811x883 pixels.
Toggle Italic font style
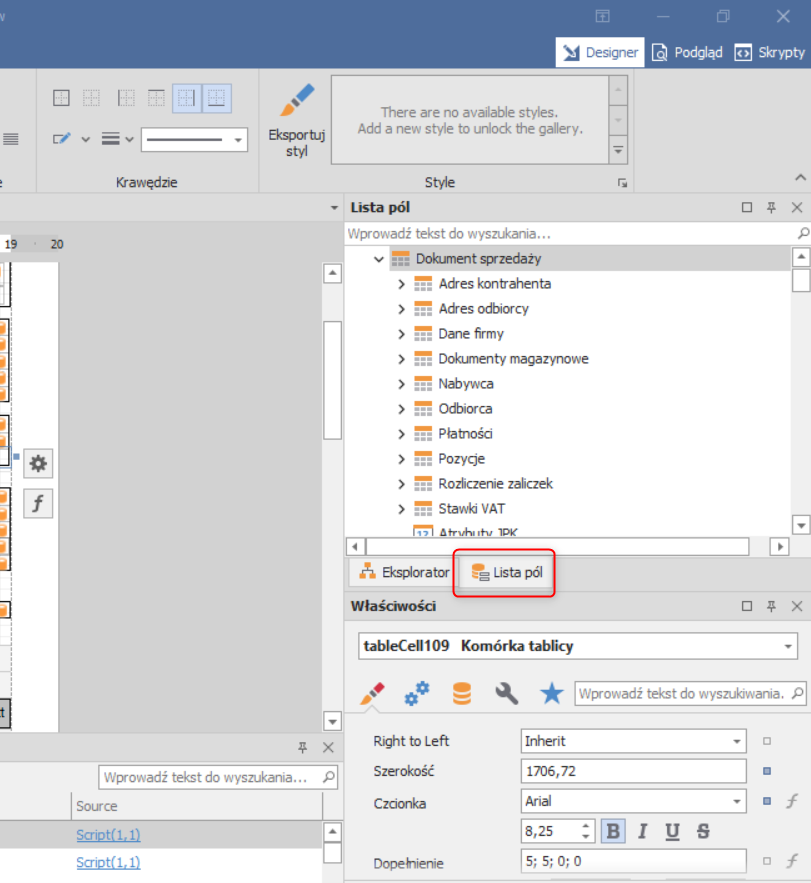[x=642, y=831]
